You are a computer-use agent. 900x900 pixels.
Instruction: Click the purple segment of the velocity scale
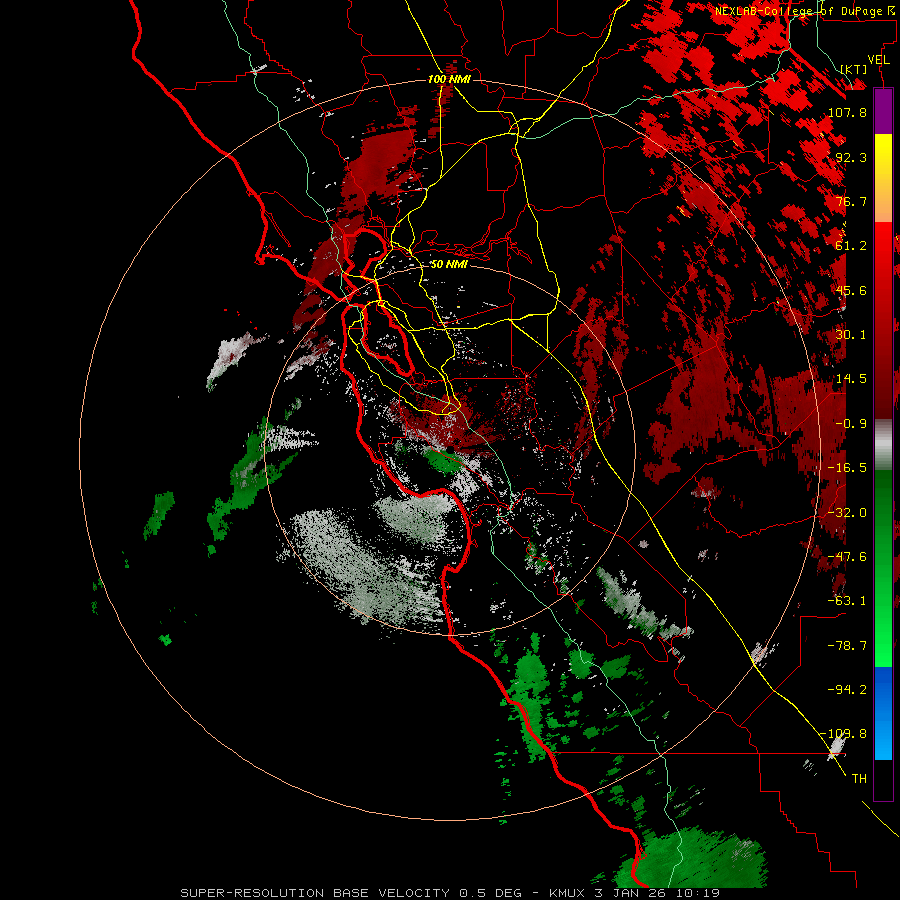click(x=883, y=111)
